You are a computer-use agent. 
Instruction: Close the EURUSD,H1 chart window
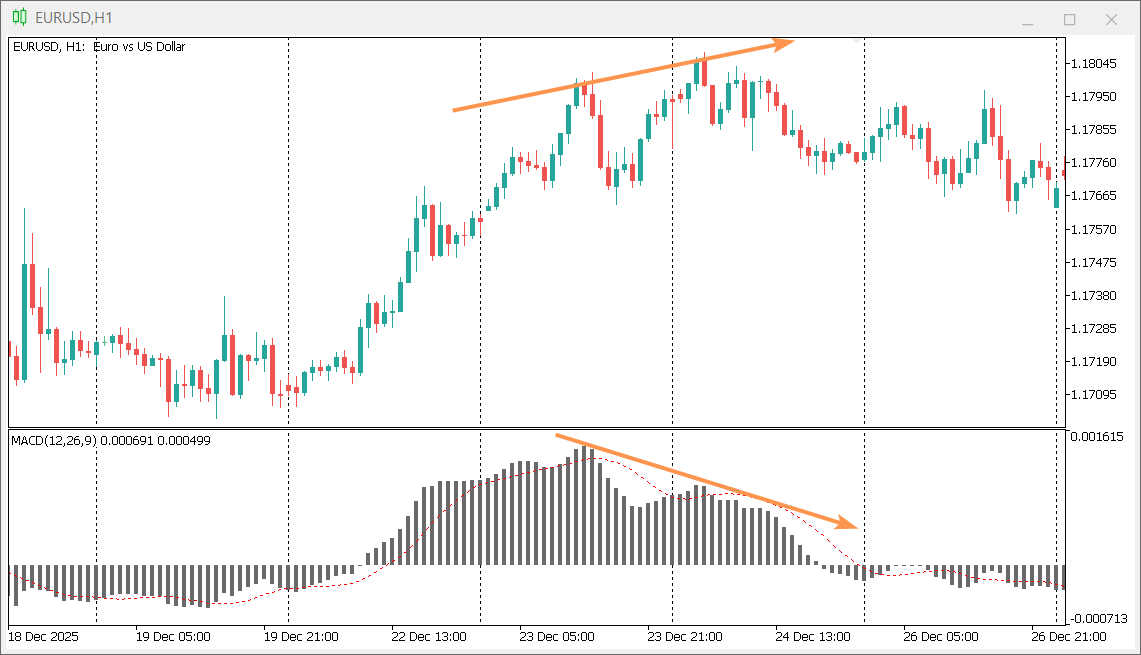(x=1111, y=19)
